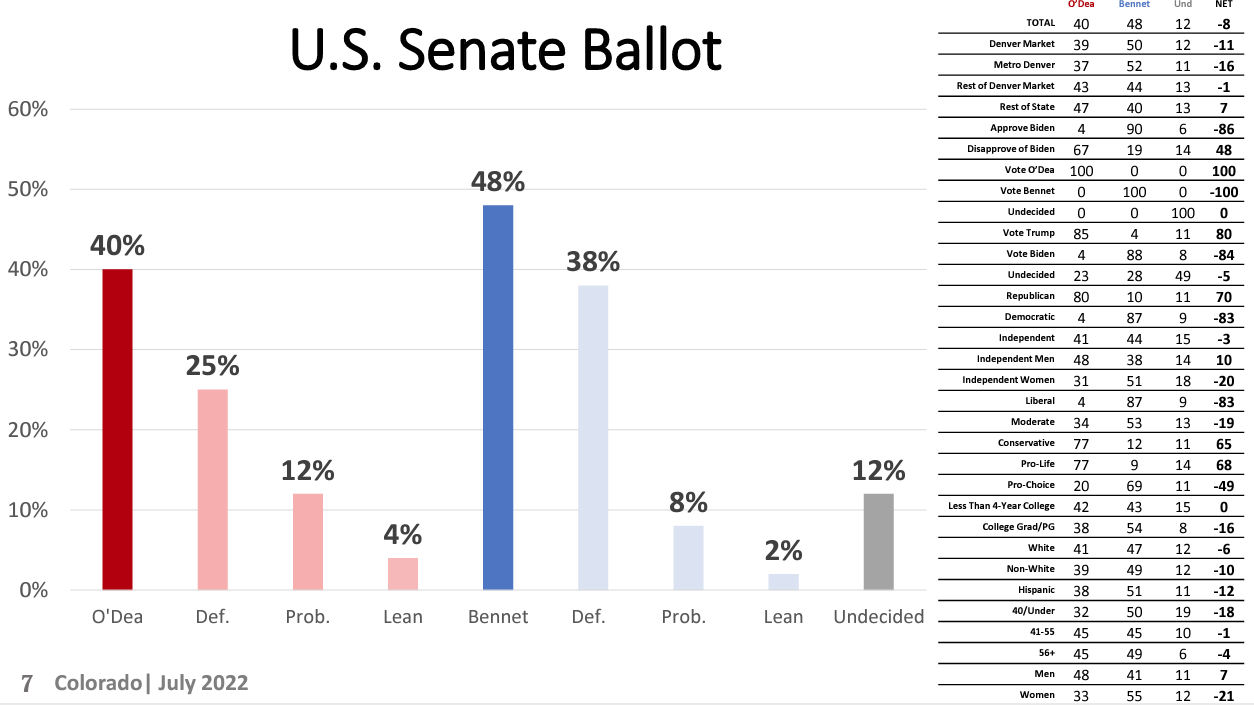Click the light blue 38% Def. bar
The image size is (1254, 705).
click(593, 437)
